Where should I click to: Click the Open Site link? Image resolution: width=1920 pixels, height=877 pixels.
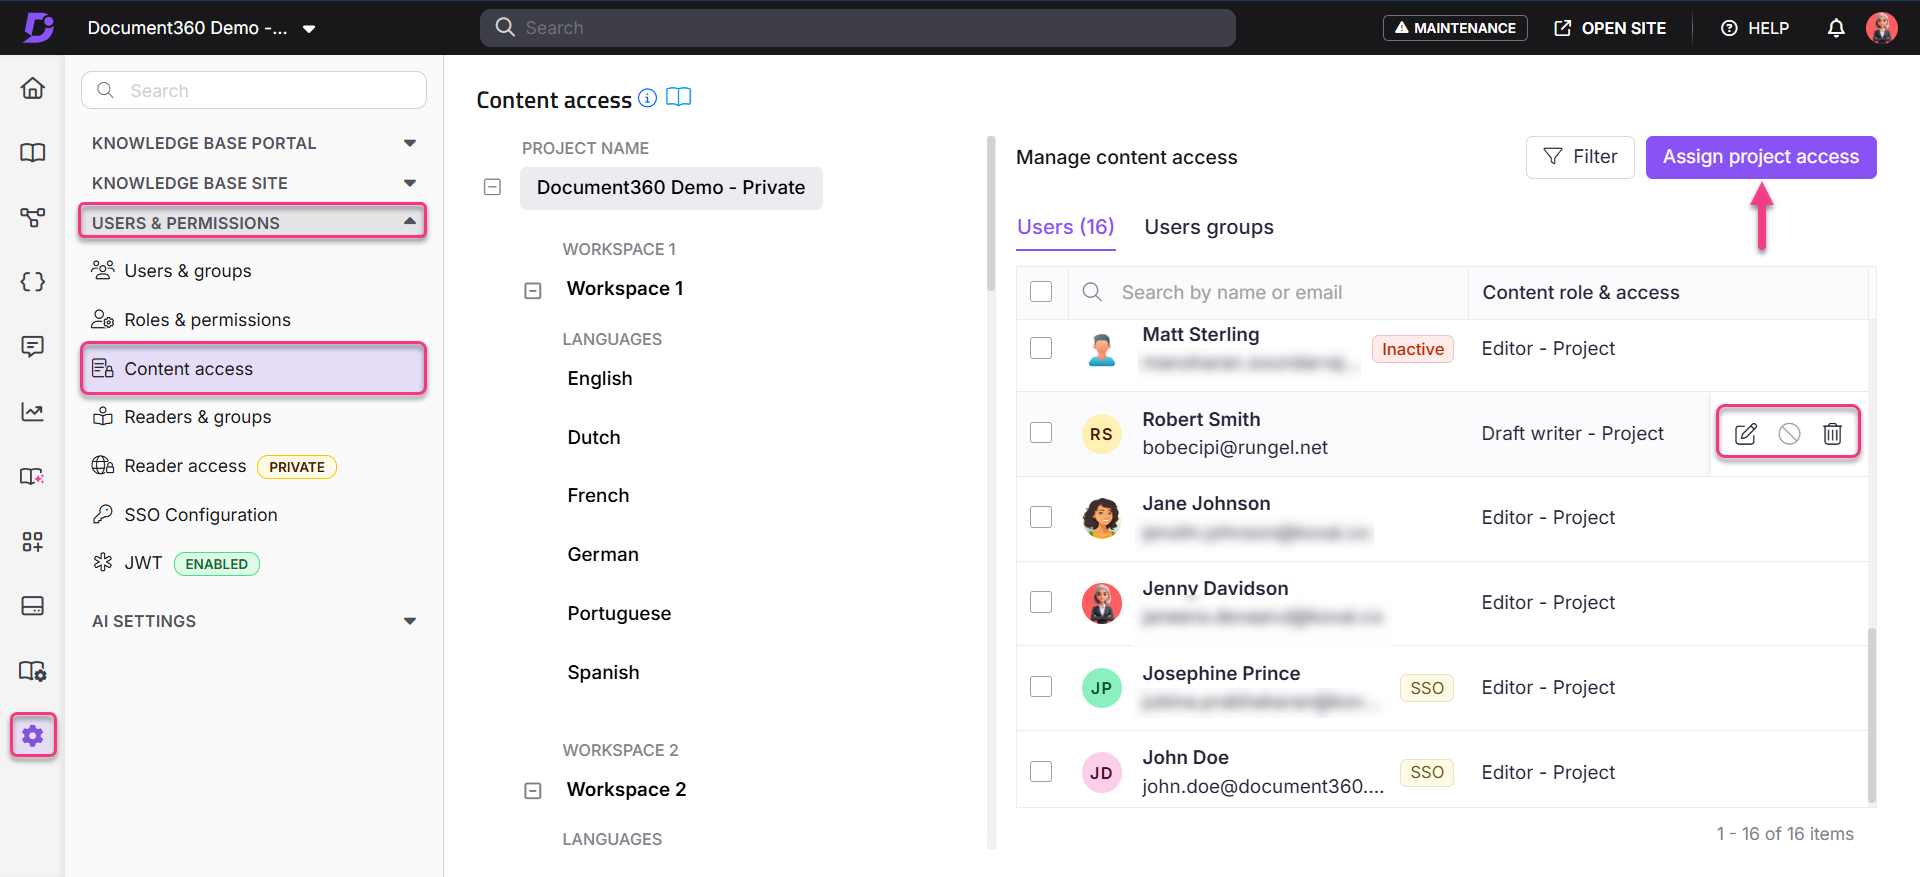[1610, 28]
